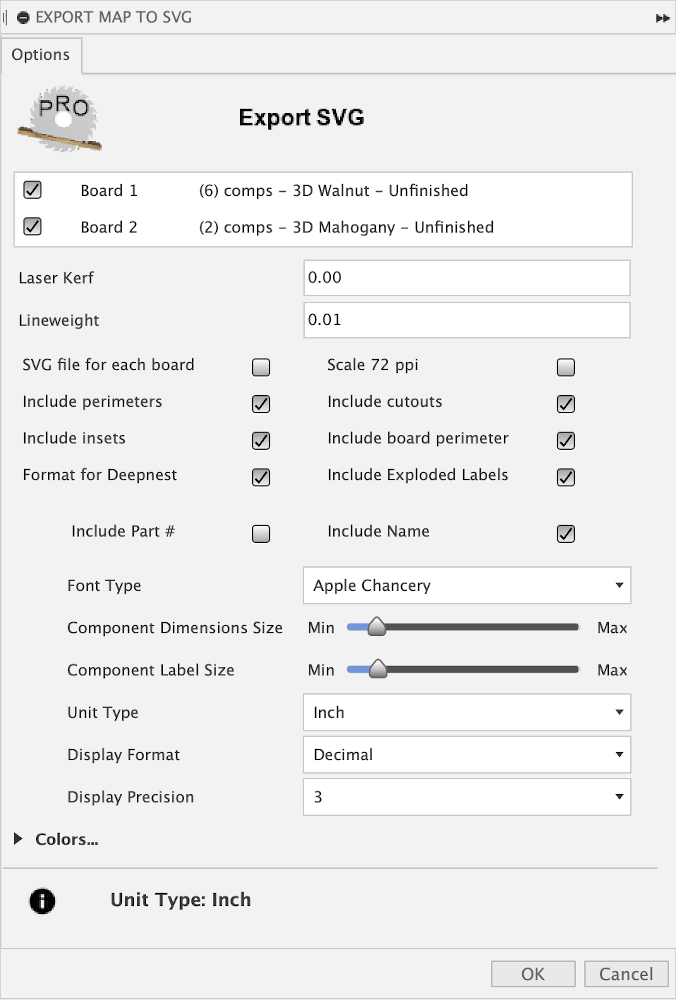The width and height of the screenshot is (676, 1000).
Task: Collapse the Export Map to SVG panel icon
Action: pyautogui.click(x=23, y=18)
